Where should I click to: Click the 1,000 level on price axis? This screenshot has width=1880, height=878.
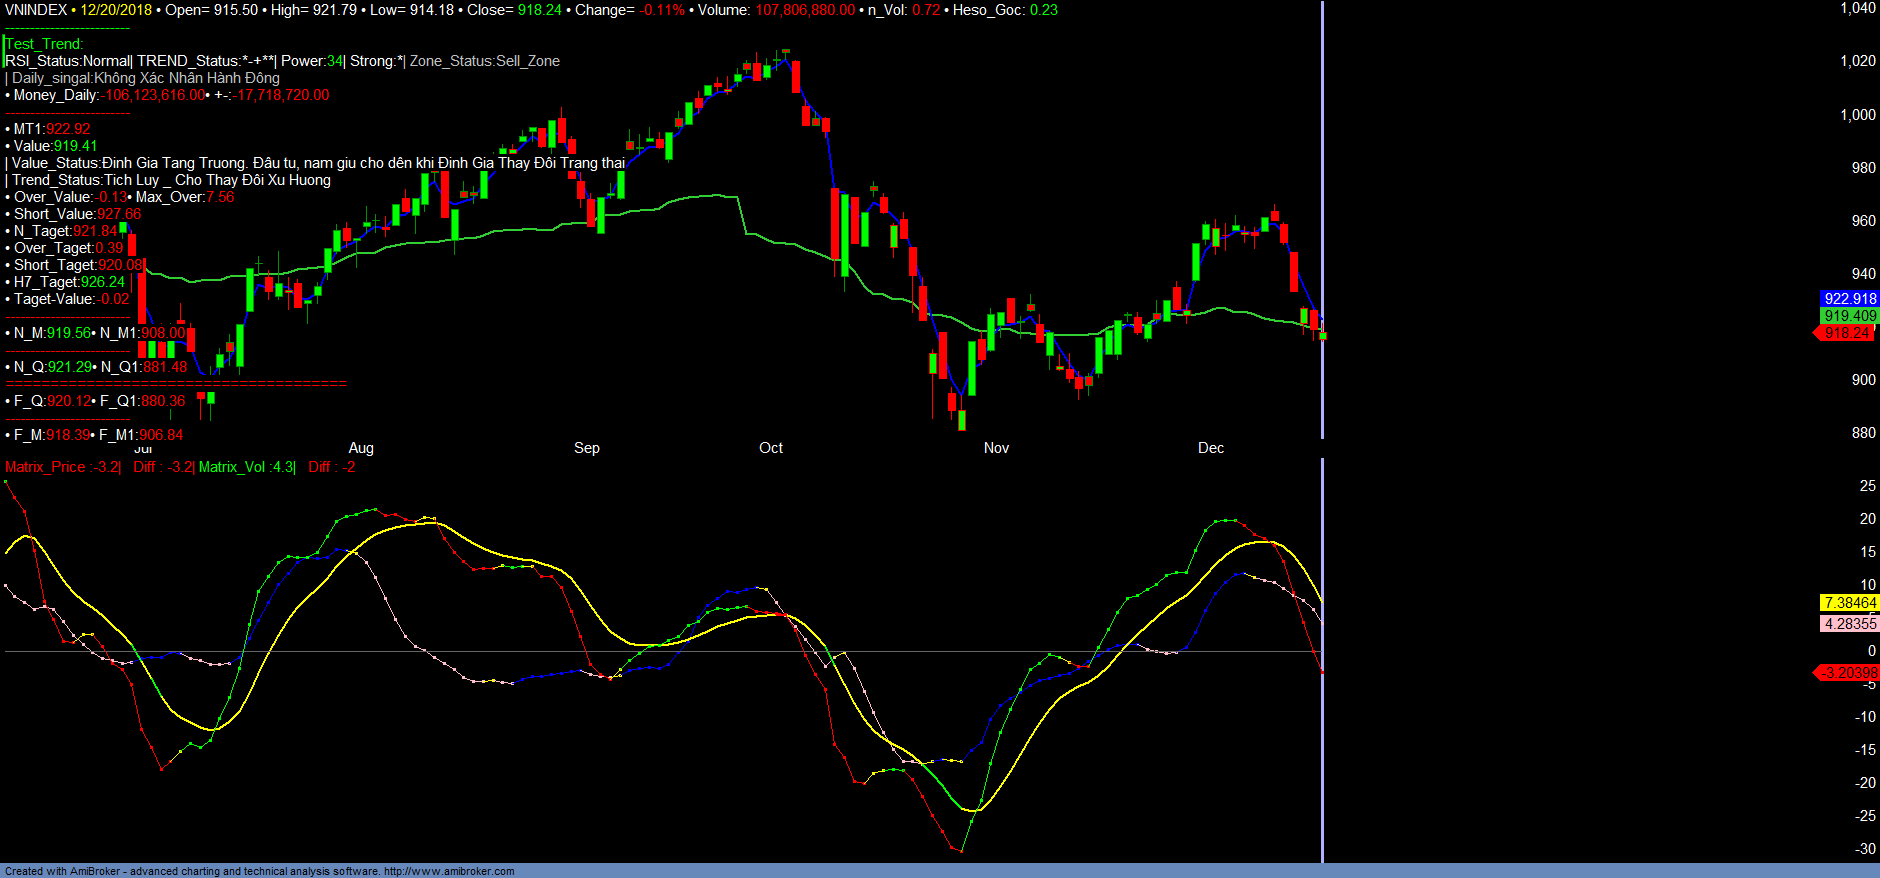[x=1857, y=115]
